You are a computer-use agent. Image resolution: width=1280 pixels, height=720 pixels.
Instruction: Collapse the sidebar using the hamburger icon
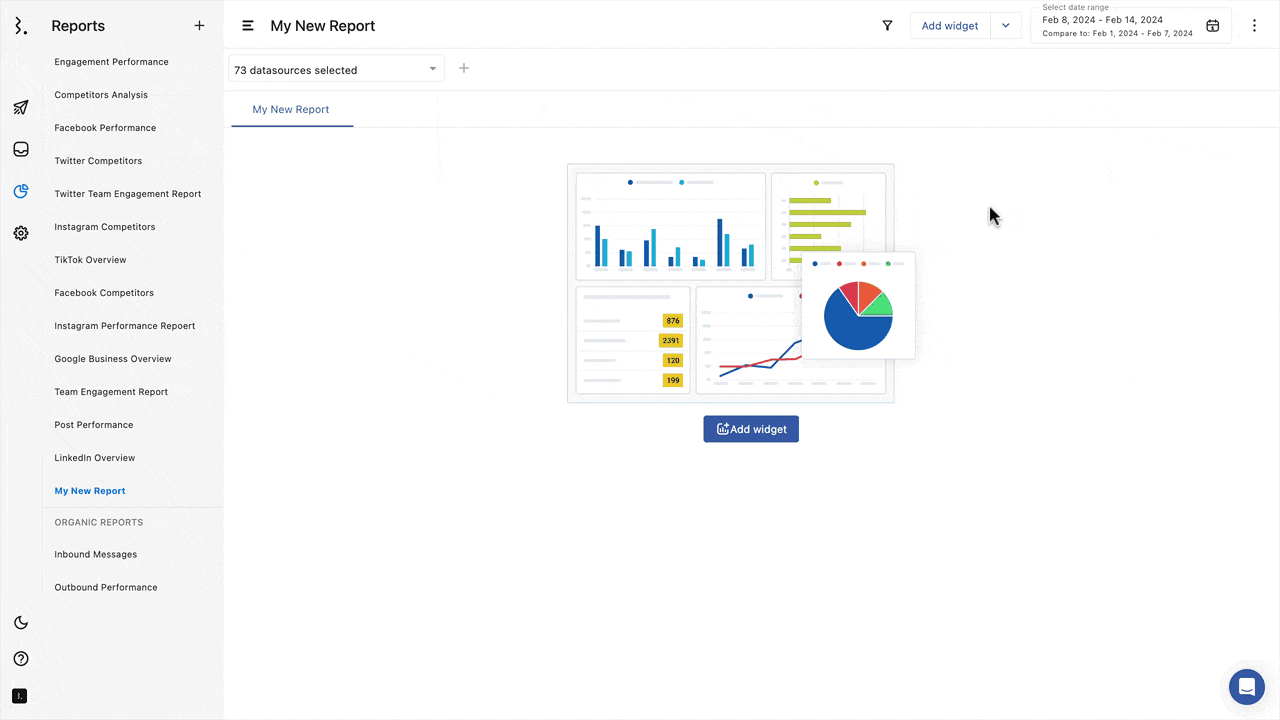click(248, 26)
